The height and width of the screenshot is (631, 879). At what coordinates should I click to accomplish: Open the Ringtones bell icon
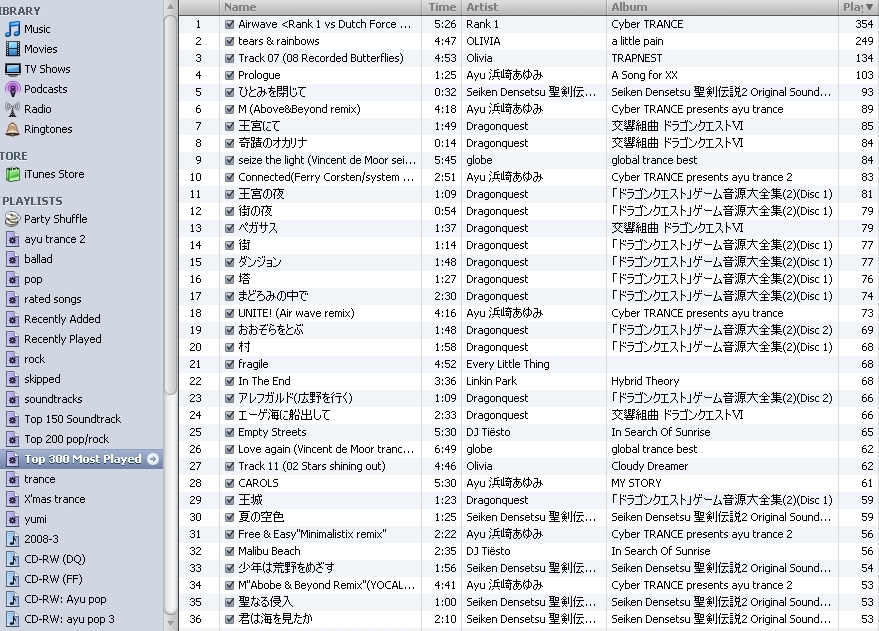click(12, 129)
